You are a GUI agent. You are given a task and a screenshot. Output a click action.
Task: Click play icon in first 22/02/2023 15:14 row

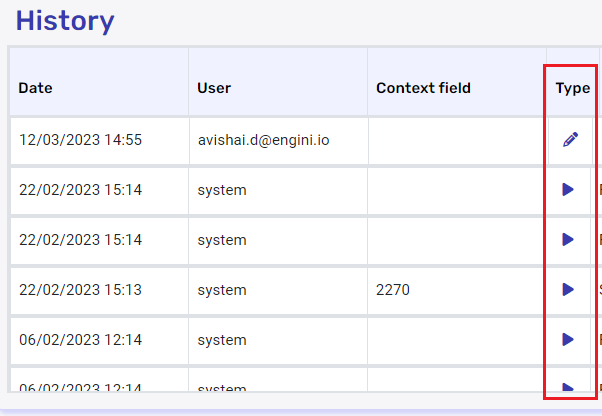[568, 190]
